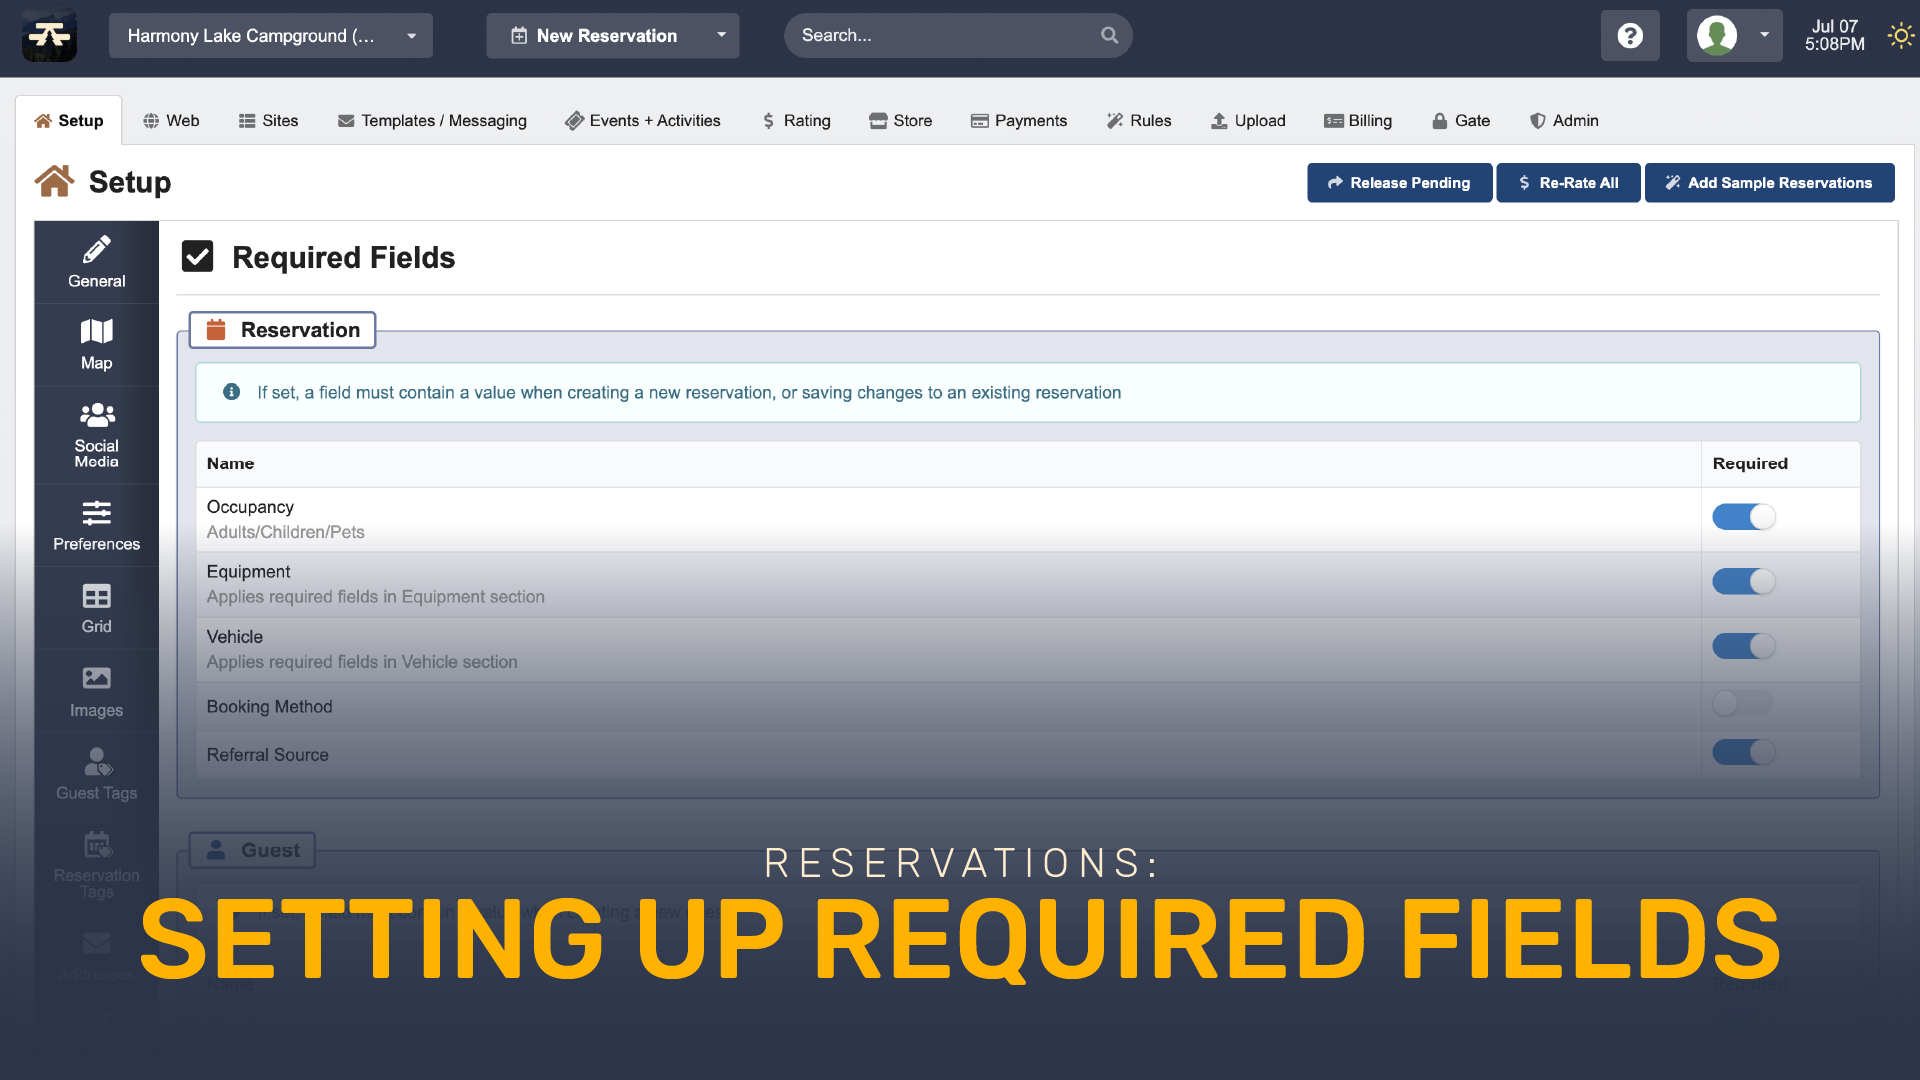Image resolution: width=1920 pixels, height=1080 pixels.
Task: Open the Rating tab
Action: point(796,121)
